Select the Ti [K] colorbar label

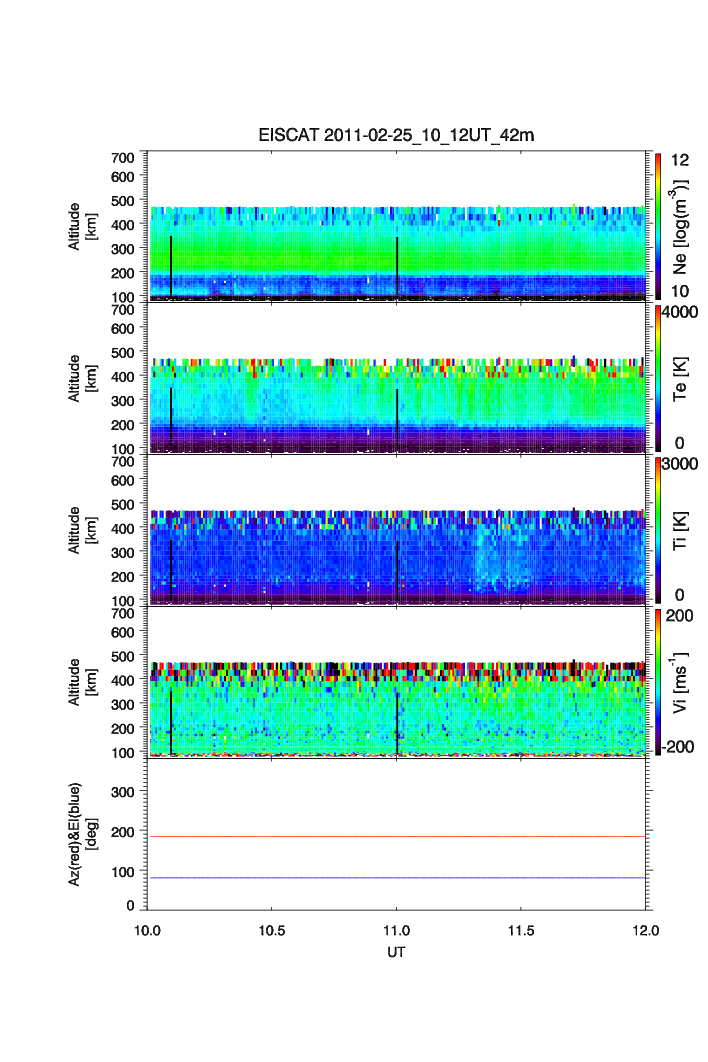point(680,530)
